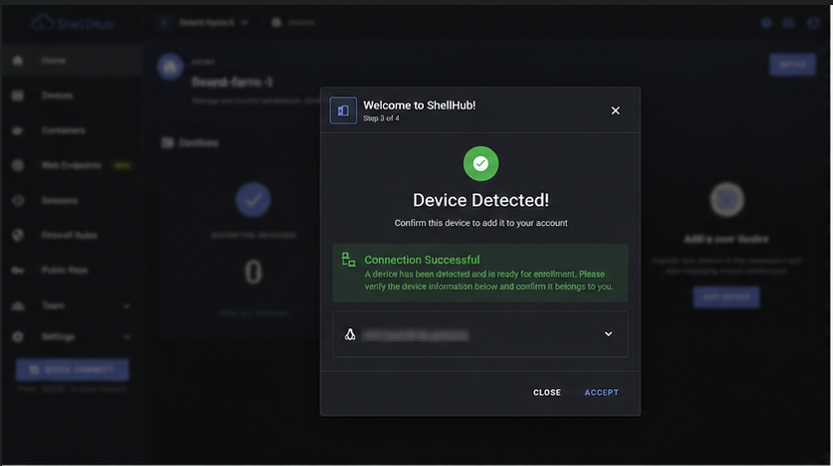Click the blue button at top right of page
Image resolution: width=833 pixels, height=466 pixels.
tap(793, 65)
